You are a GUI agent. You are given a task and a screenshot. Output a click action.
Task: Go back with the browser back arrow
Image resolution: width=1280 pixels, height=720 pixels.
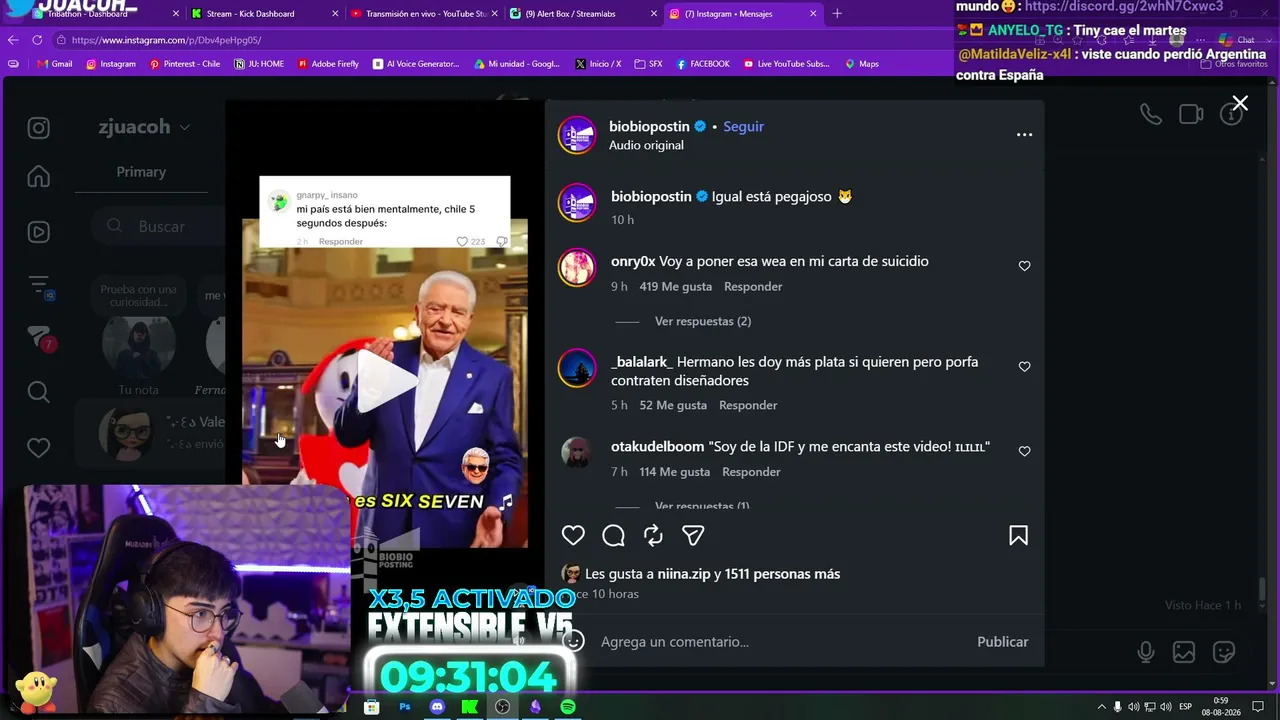13,40
